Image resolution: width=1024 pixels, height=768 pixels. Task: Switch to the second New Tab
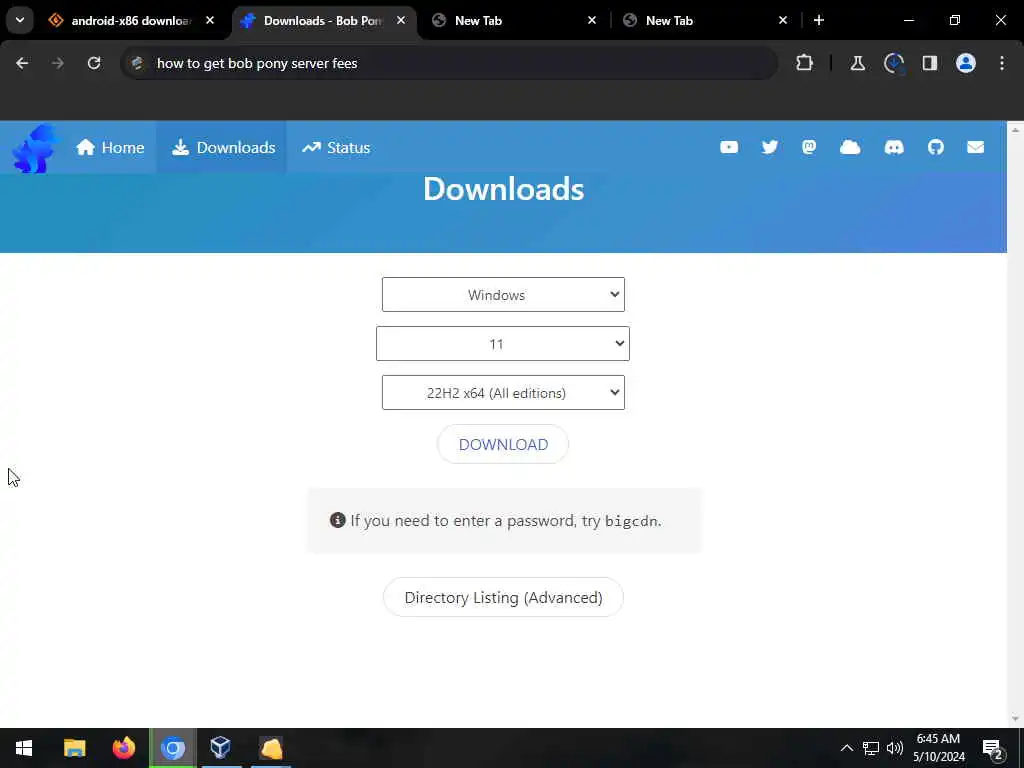(x=705, y=20)
